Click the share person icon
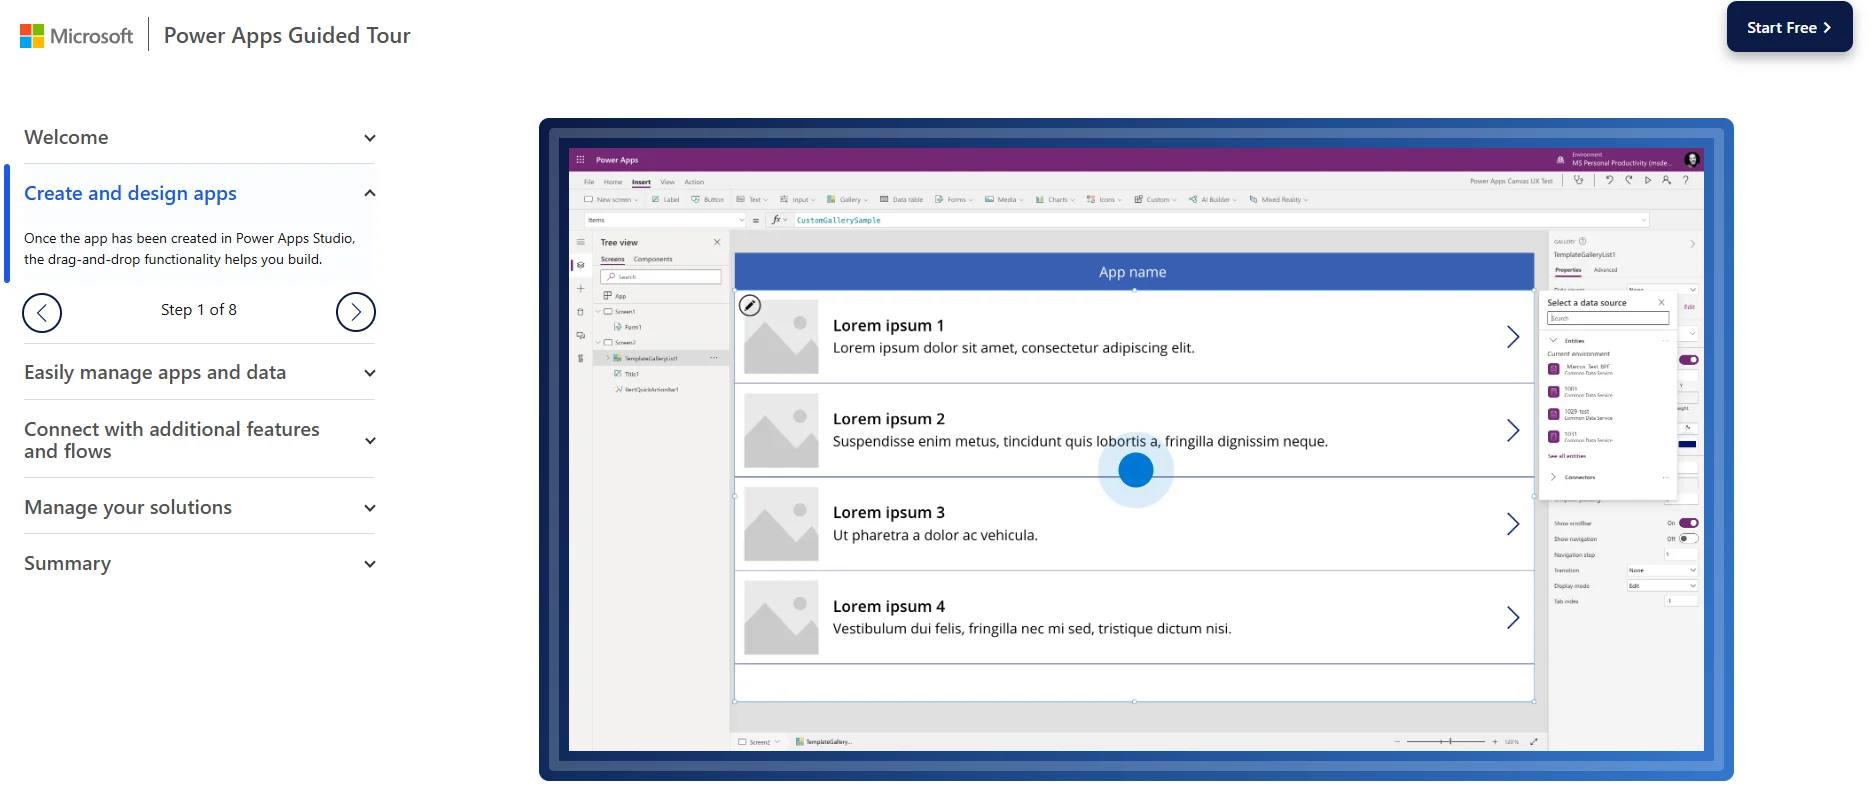 coord(1666,180)
